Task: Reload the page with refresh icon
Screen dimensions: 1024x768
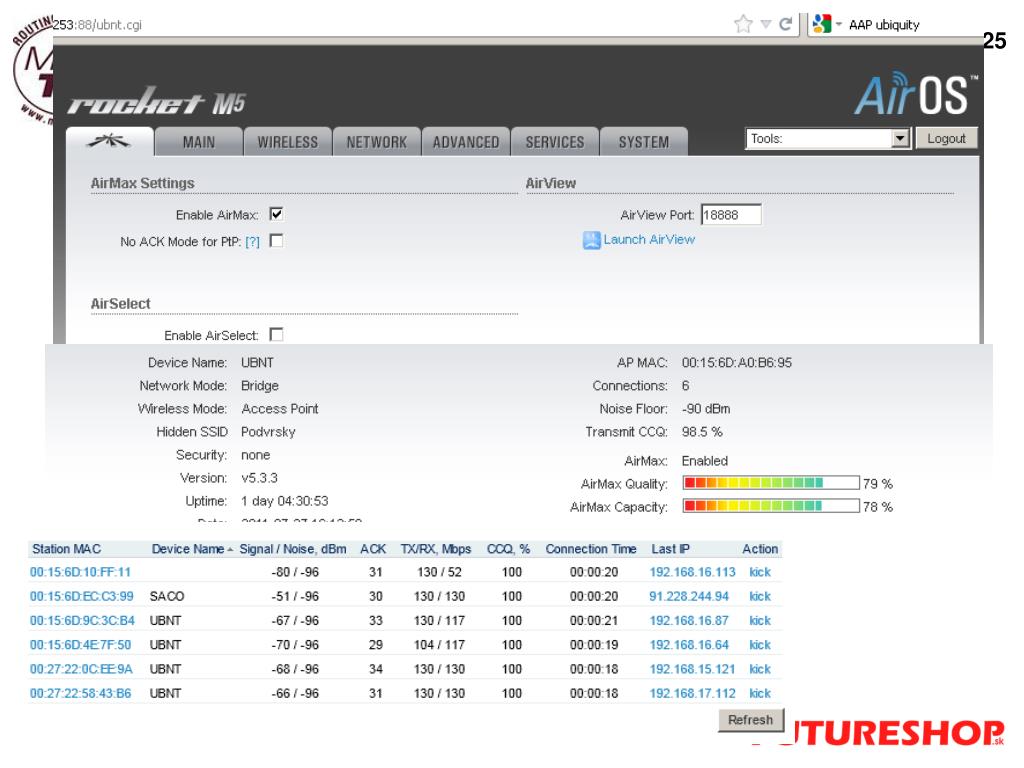Action: pos(786,25)
